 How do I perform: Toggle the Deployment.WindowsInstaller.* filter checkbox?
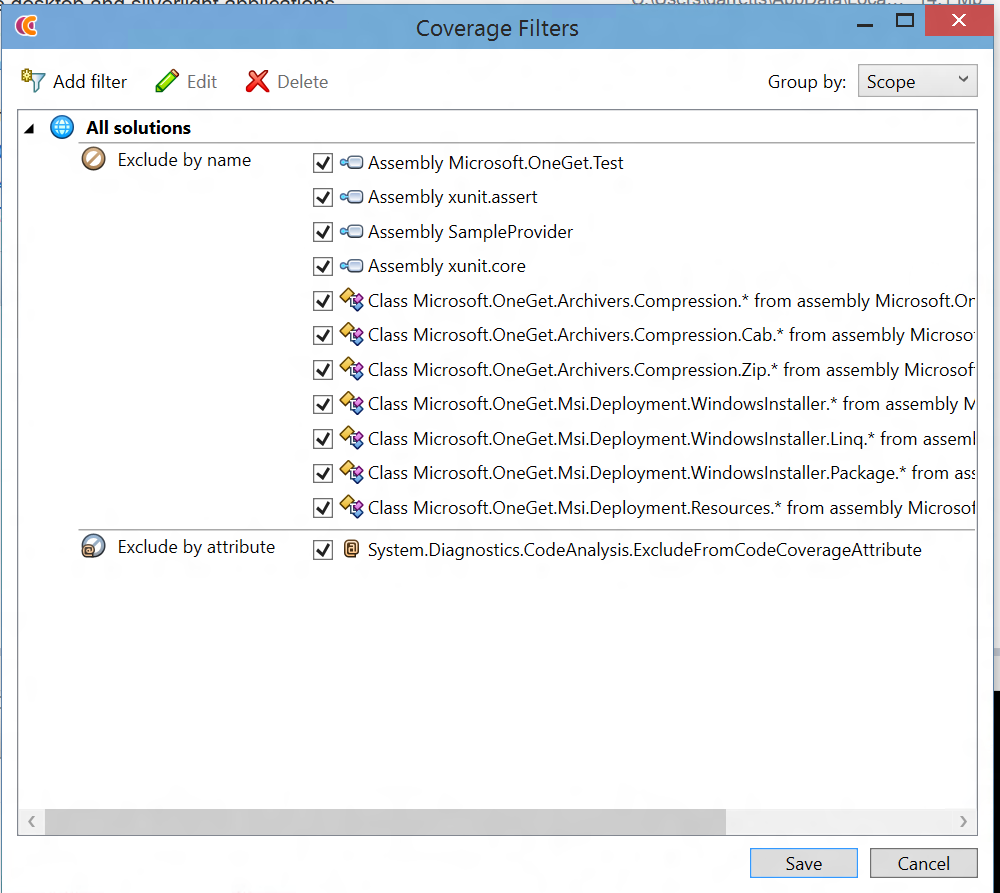click(323, 404)
